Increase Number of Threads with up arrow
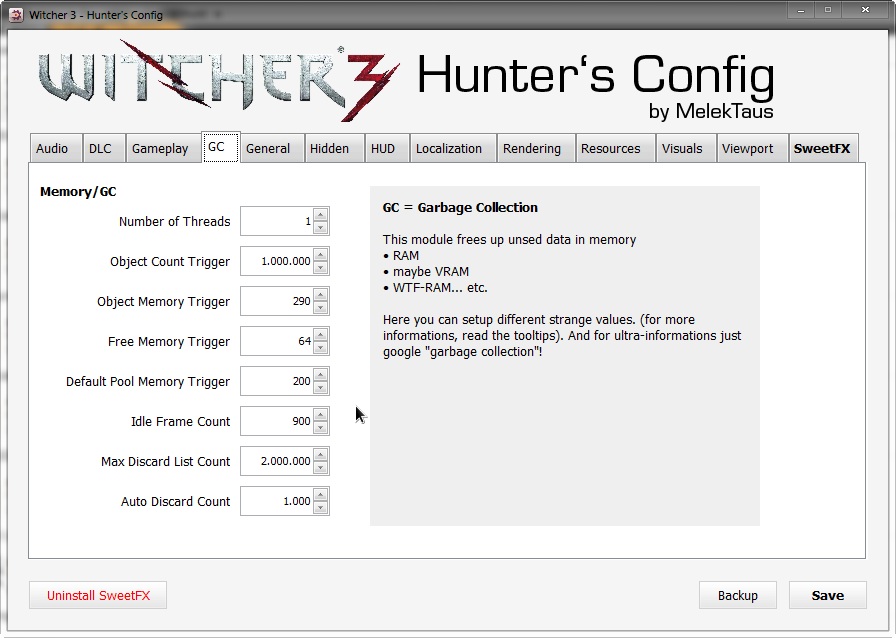The image size is (896, 638). pyautogui.click(x=320, y=215)
